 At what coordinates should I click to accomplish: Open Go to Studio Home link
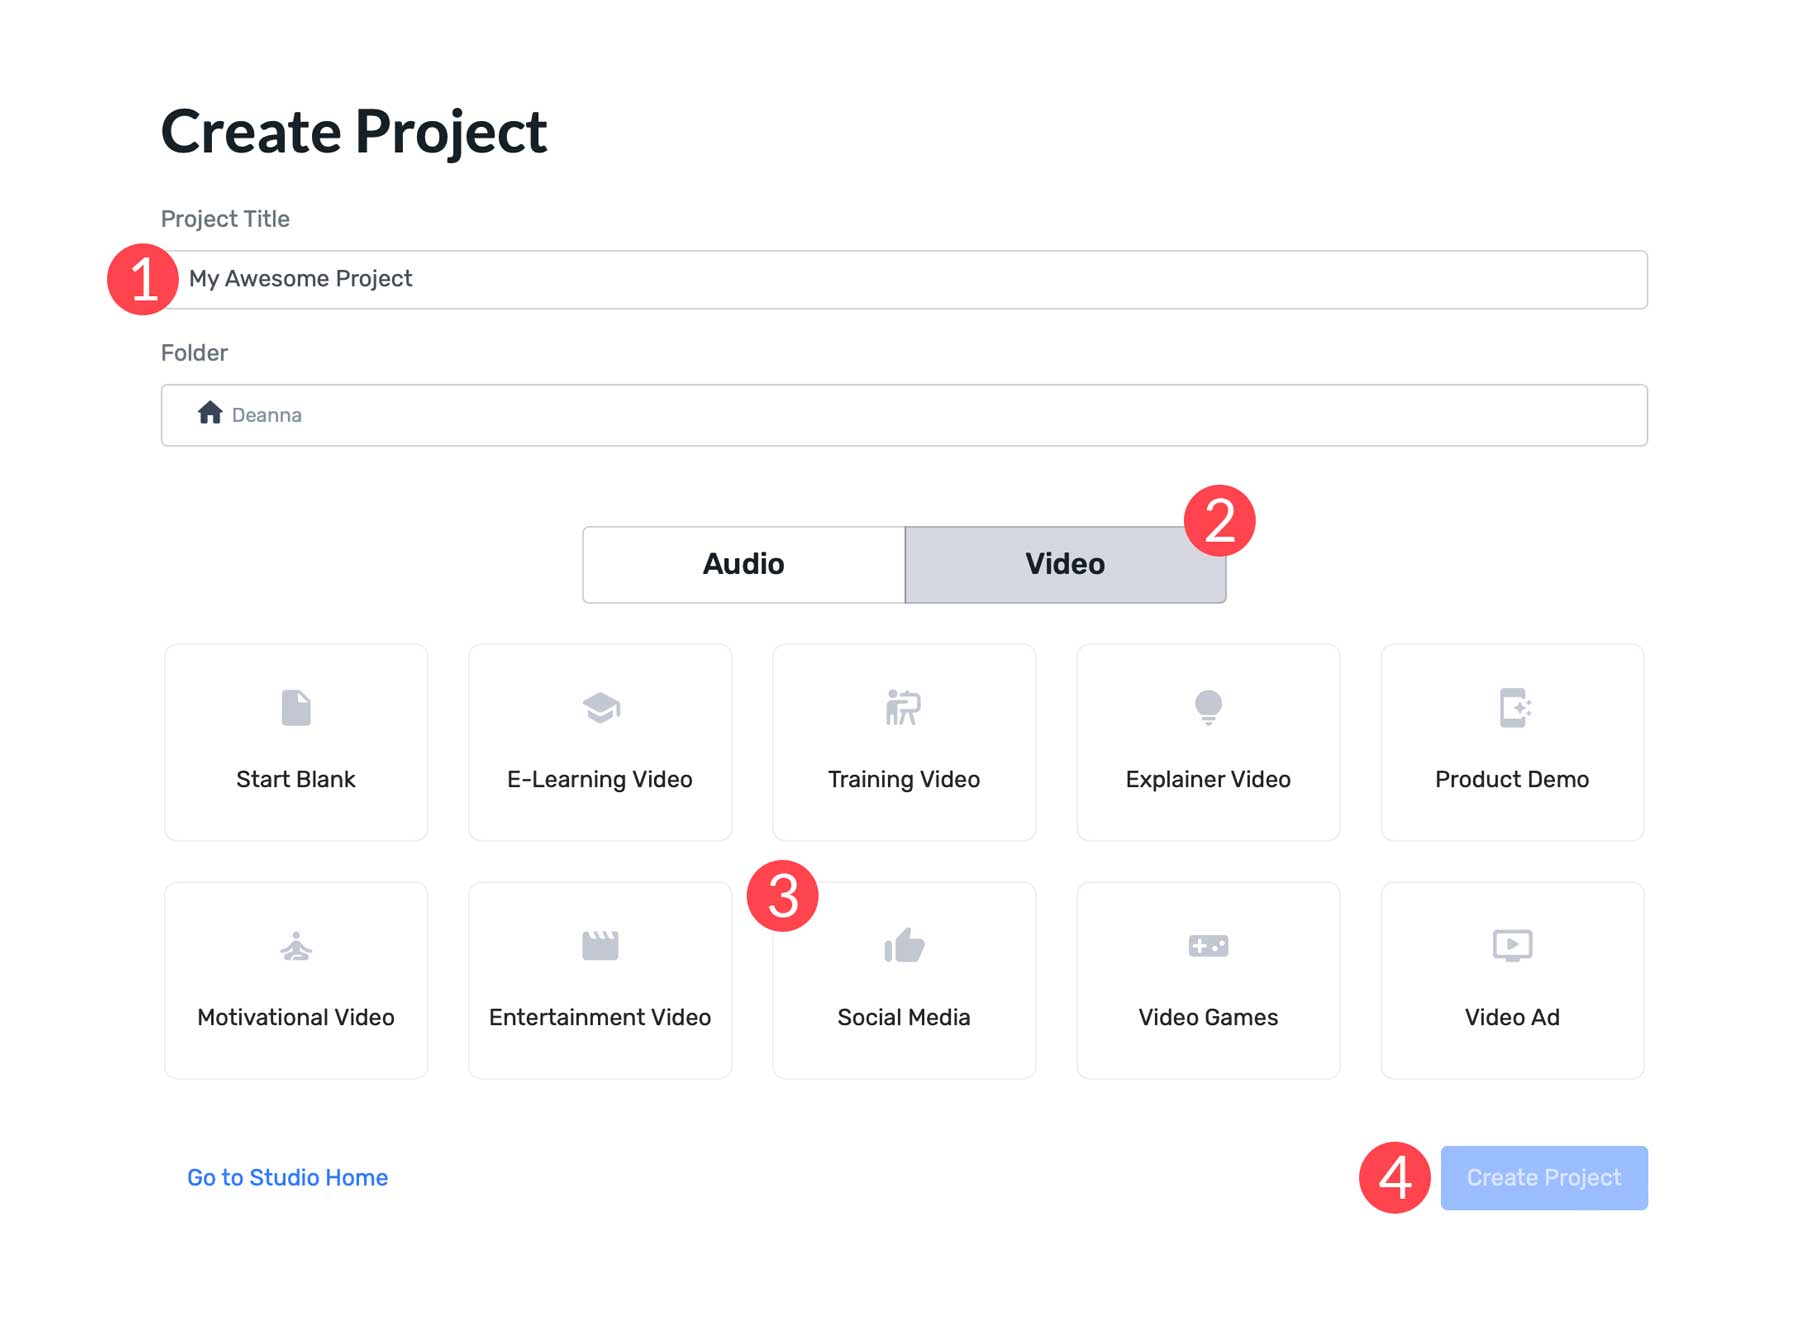point(287,1177)
